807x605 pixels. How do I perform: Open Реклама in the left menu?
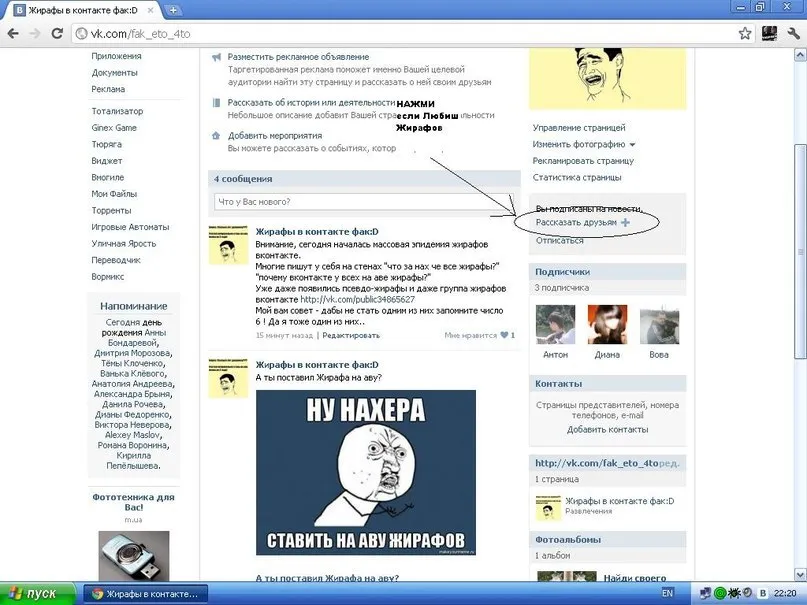pos(108,89)
